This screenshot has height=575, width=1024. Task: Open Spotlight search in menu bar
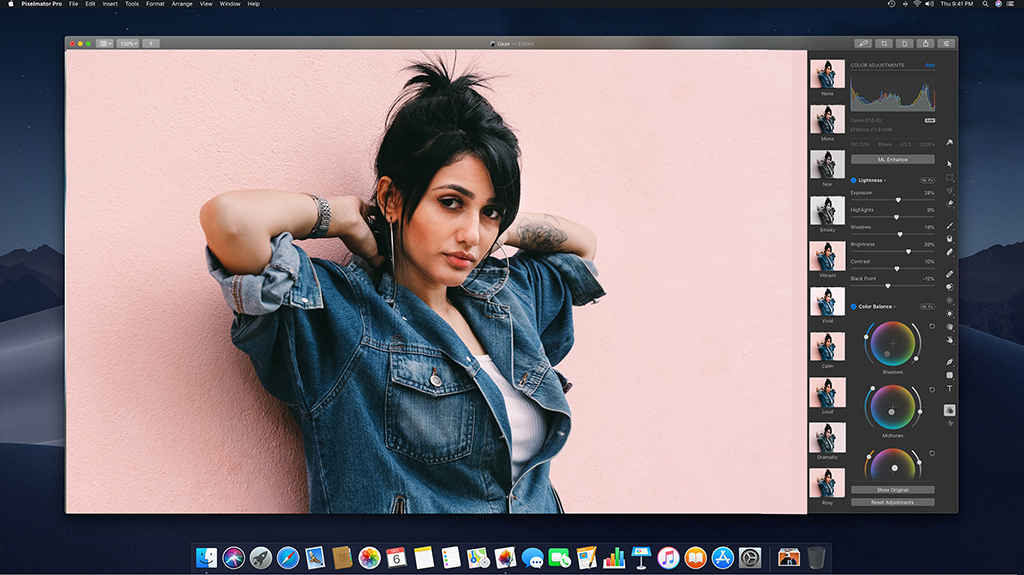985,4
